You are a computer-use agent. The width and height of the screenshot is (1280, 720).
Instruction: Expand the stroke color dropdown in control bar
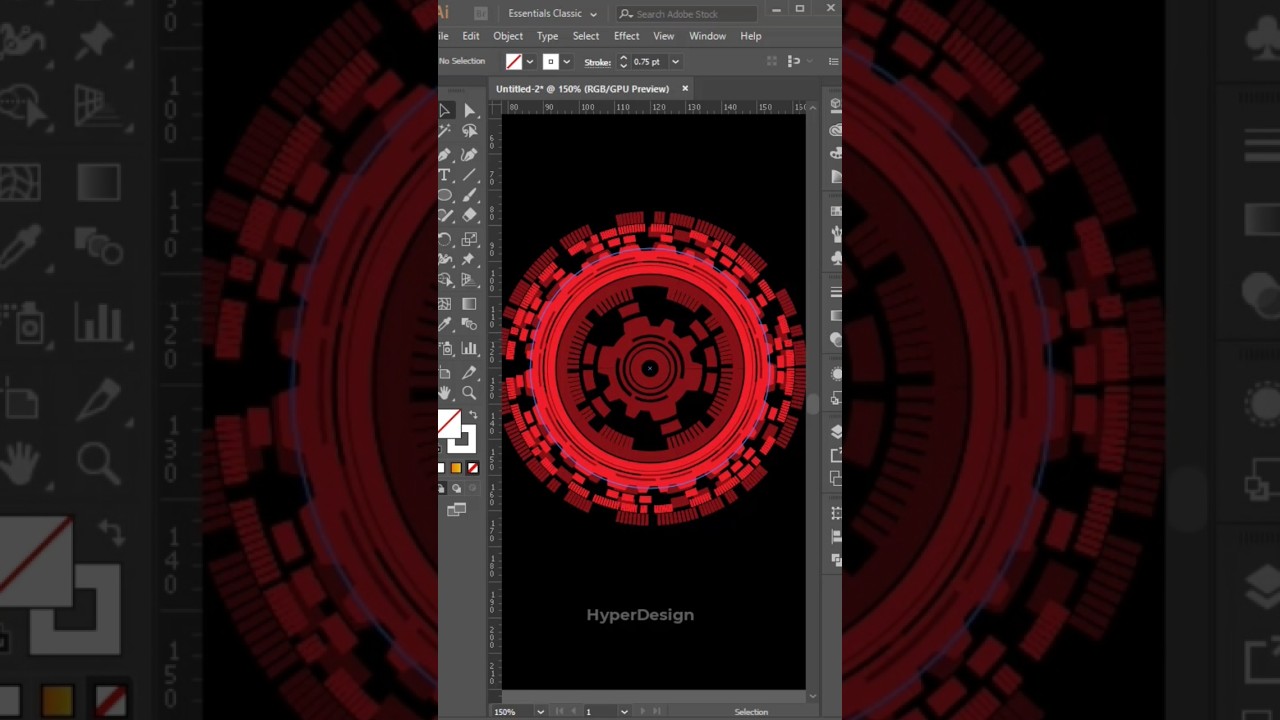click(566, 62)
